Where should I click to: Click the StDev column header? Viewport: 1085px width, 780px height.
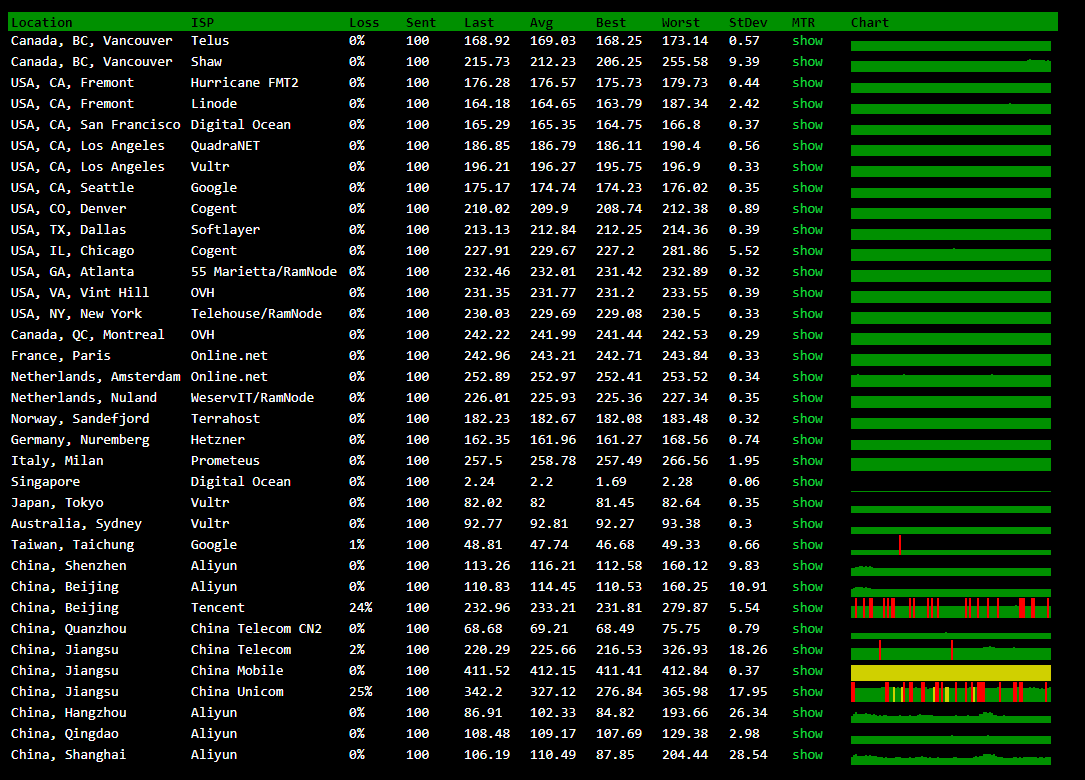pyautogui.click(x=748, y=22)
